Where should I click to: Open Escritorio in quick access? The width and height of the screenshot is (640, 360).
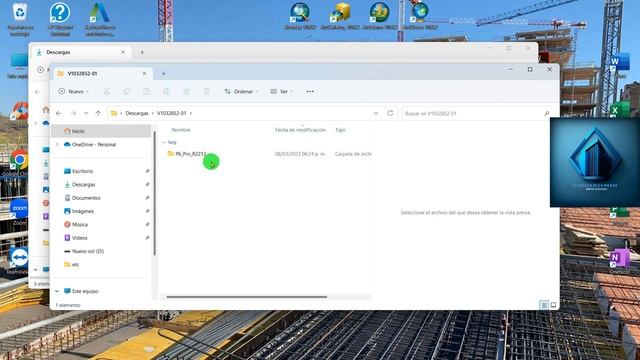(x=82, y=171)
